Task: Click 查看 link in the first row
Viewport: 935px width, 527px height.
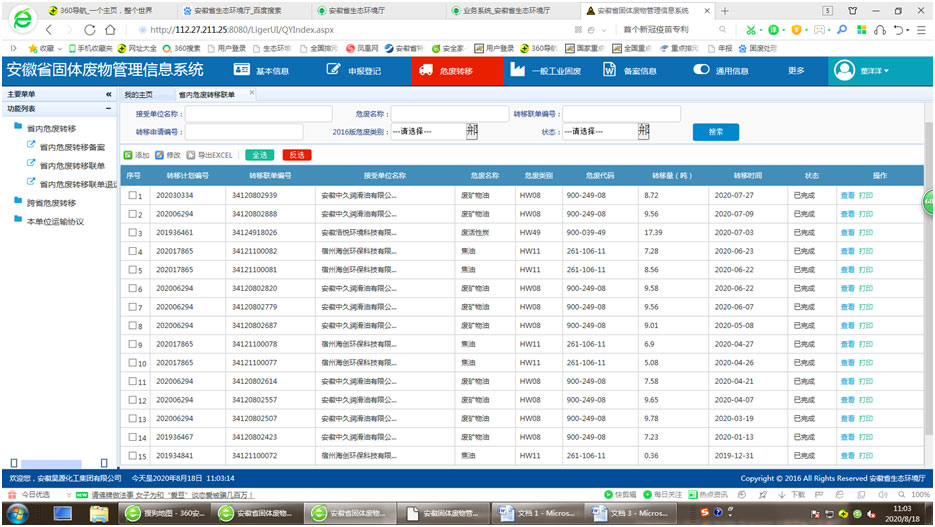Action: (847, 196)
